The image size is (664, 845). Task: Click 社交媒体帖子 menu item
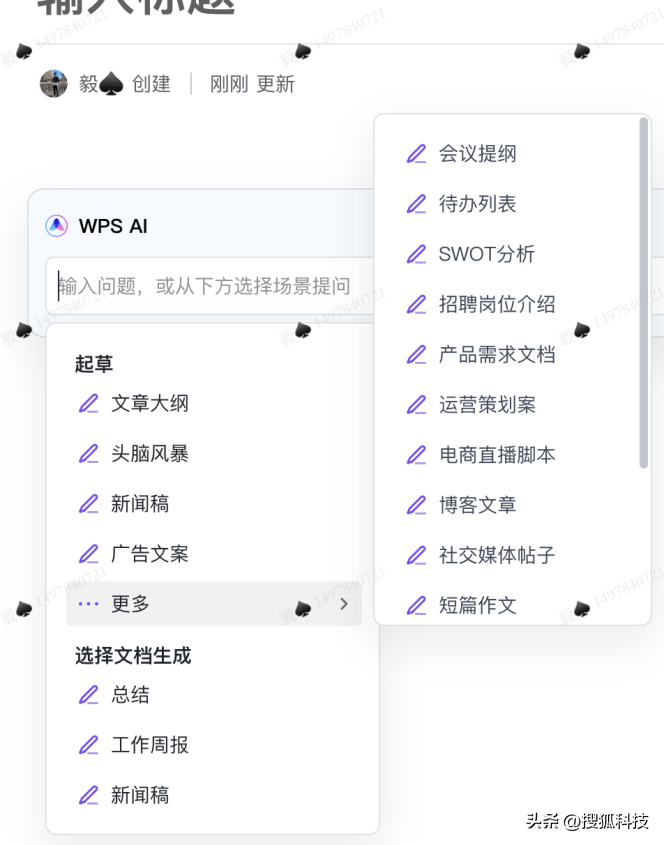[x=497, y=555]
